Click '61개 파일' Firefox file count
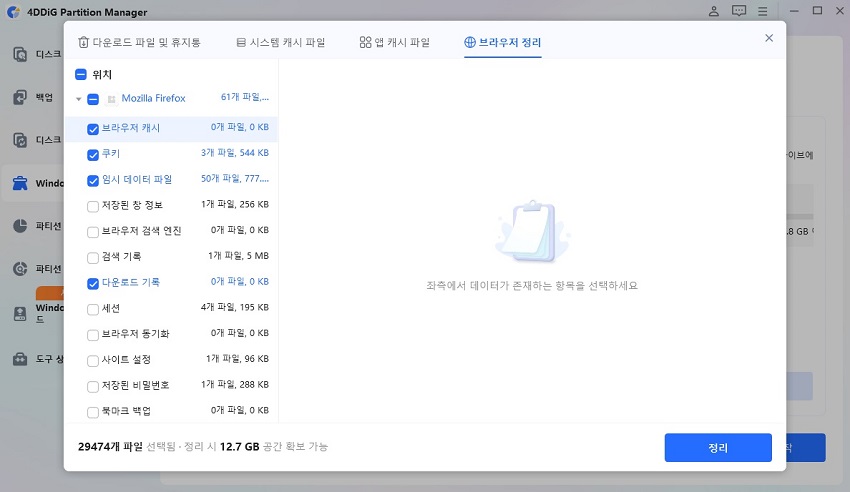 point(244,97)
